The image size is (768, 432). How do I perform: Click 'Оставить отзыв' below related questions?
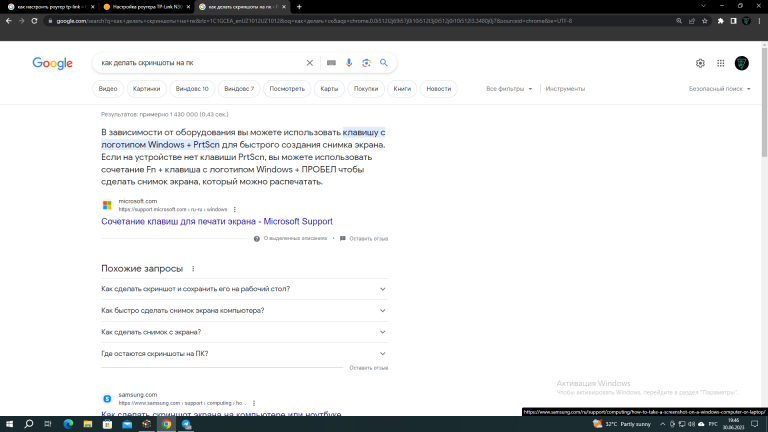click(x=368, y=368)
